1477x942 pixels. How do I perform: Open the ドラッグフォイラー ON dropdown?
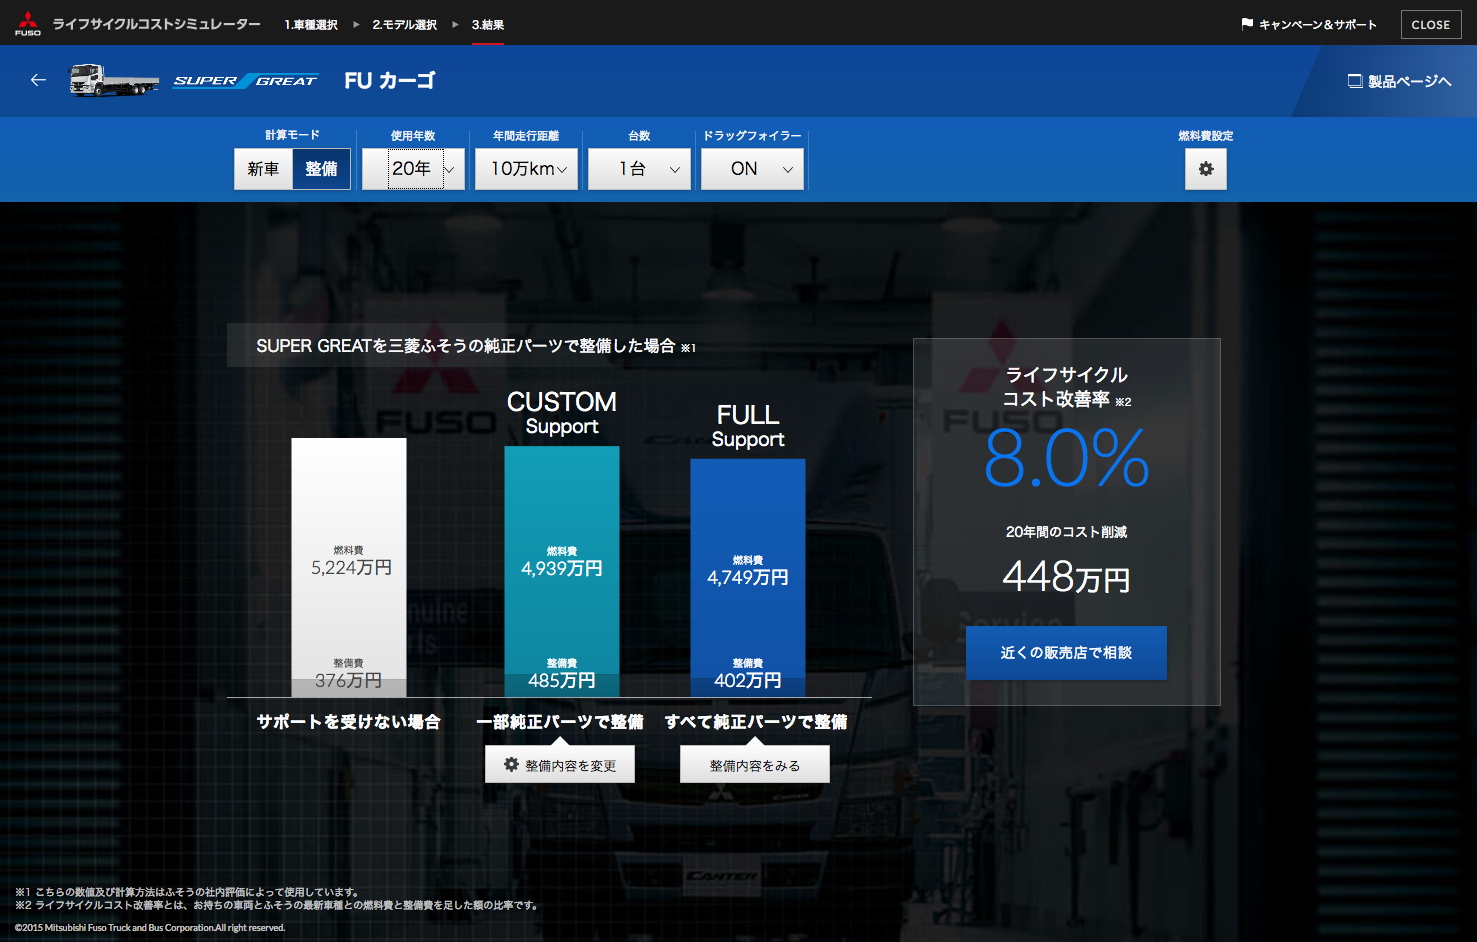(x=752, y=169)
